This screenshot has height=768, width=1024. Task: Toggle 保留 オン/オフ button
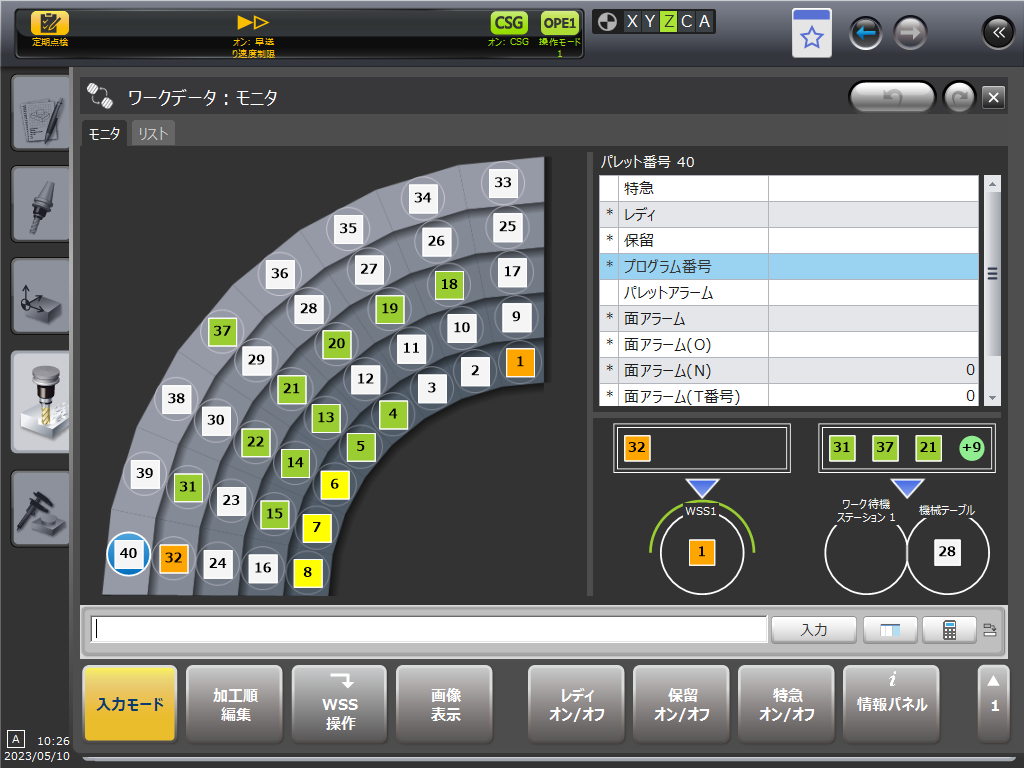click(681, 704)
